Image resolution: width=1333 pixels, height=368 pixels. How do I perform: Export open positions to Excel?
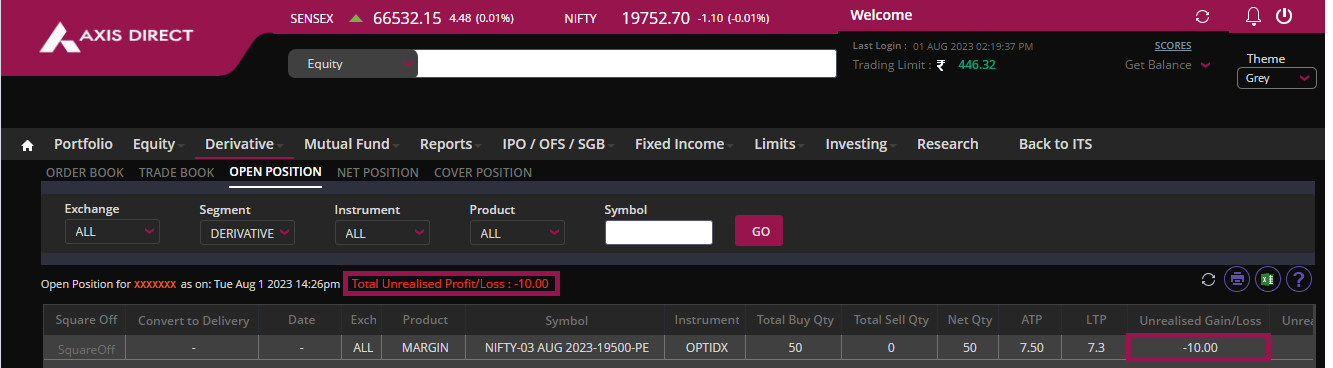[x=1267, y=279]
